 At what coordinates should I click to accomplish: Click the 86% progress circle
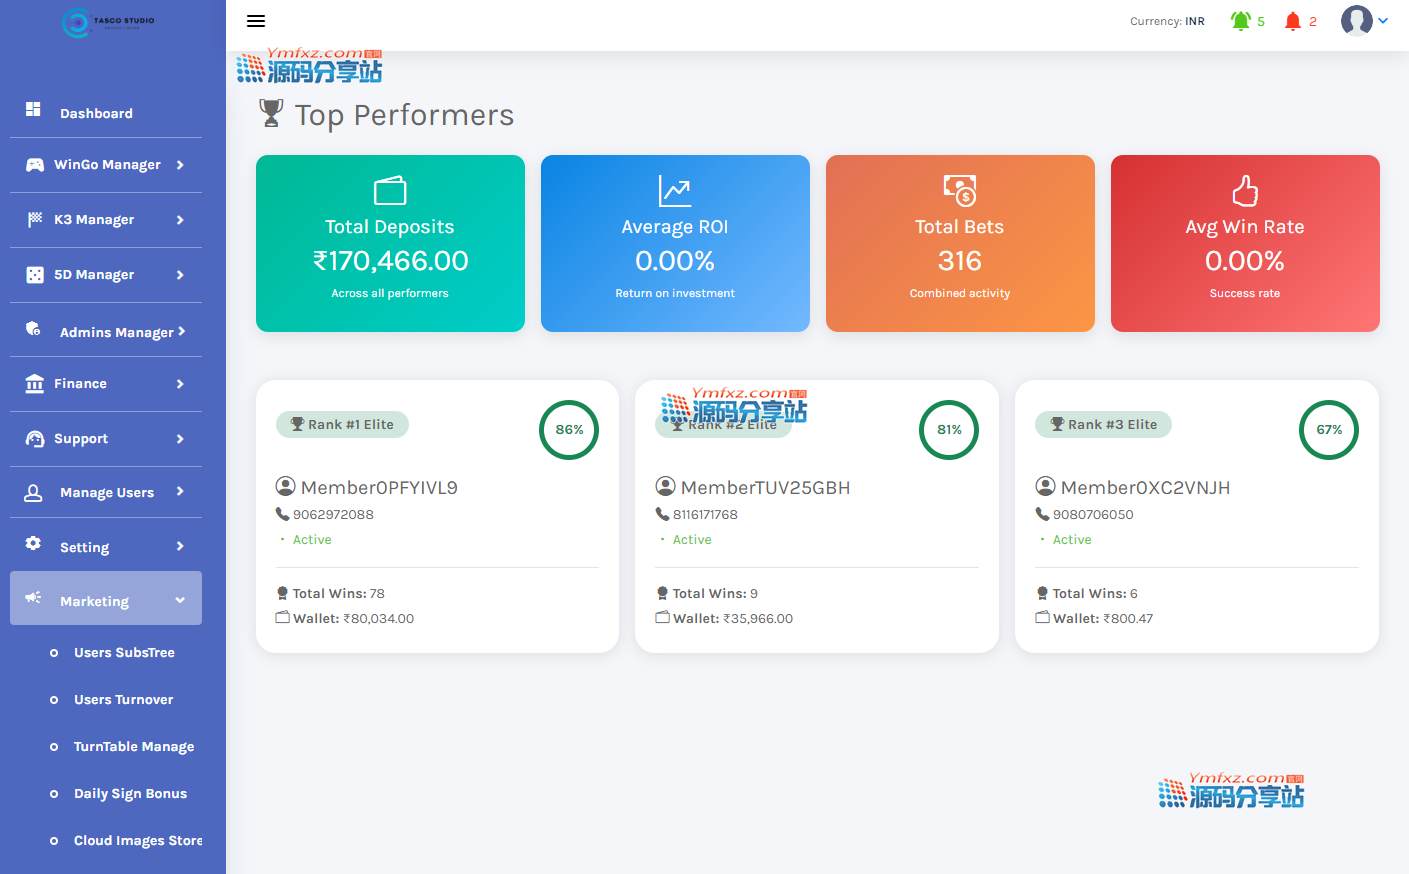point(569,430)
